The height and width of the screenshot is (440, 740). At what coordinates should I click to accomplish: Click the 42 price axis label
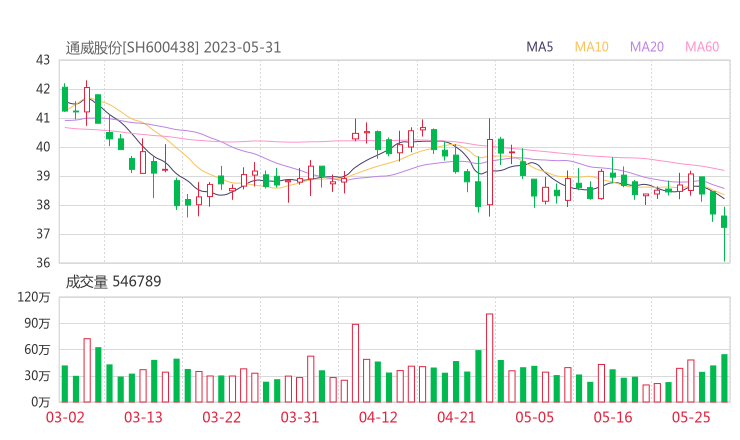[x=42, y=89]
